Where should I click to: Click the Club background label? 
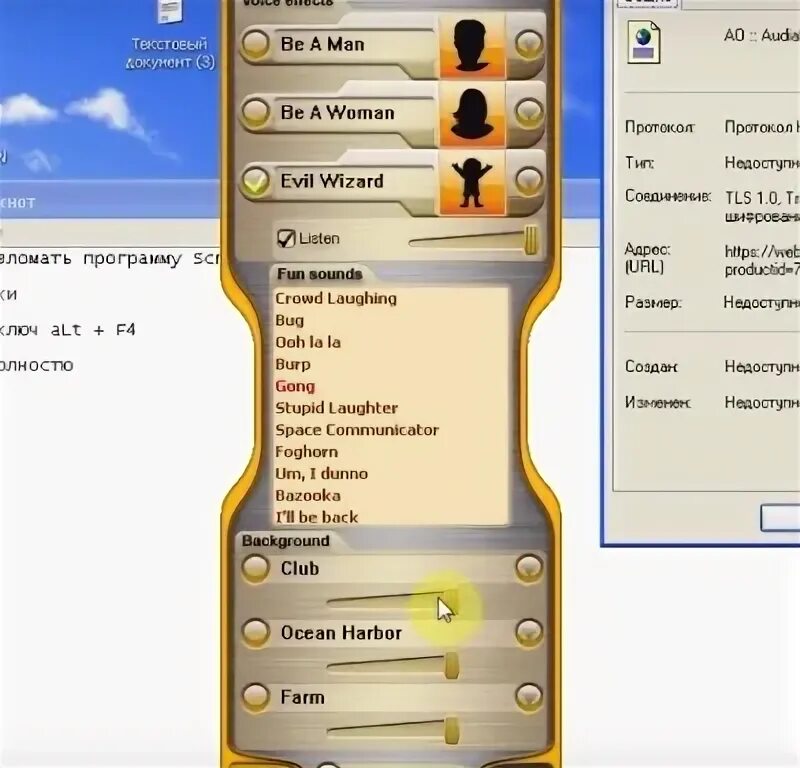pos(299,568)
